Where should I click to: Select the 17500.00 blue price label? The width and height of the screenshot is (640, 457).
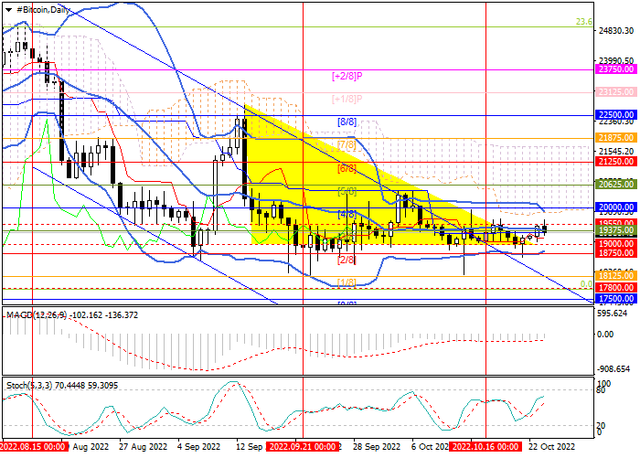pos(616,299)
